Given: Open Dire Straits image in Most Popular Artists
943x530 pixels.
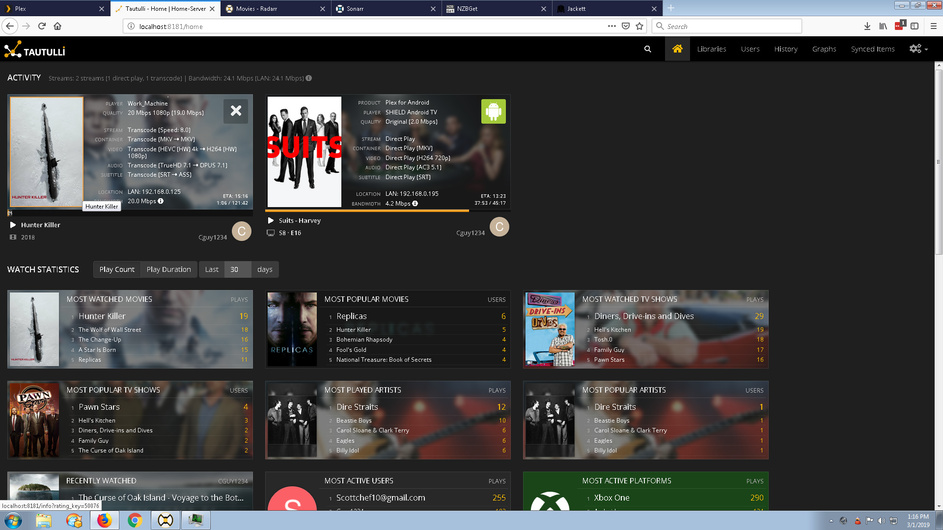Looking at the screenshot, I should point(550,420).
